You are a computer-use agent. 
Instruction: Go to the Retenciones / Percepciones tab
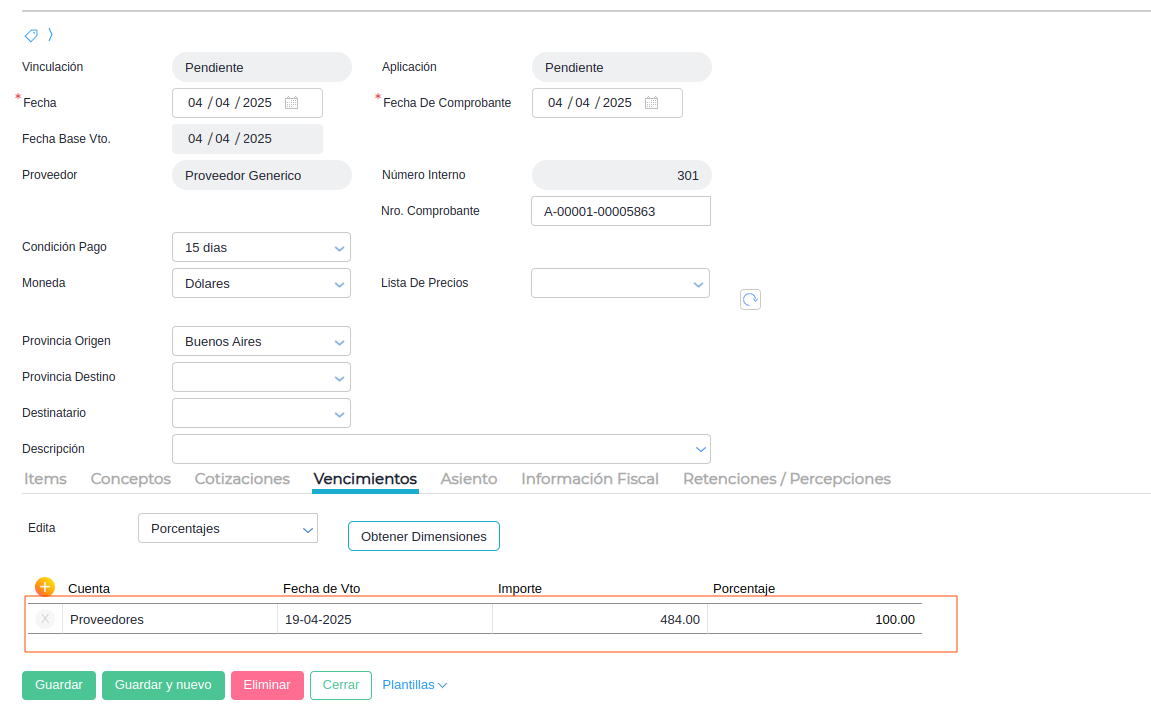pyautogui.click(x=787, y=479)
